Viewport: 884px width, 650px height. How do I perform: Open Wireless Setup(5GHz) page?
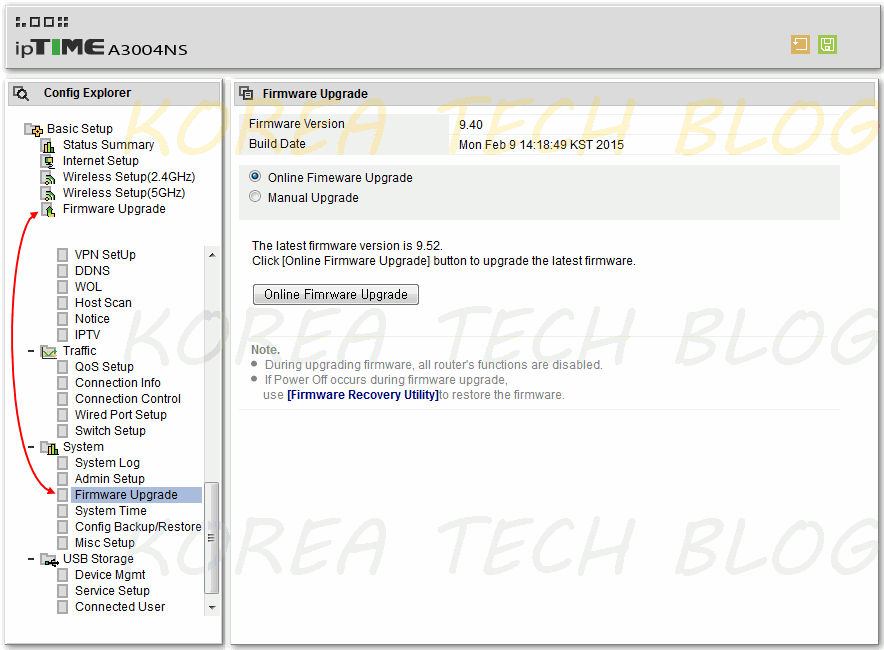[x=124, y=193]
